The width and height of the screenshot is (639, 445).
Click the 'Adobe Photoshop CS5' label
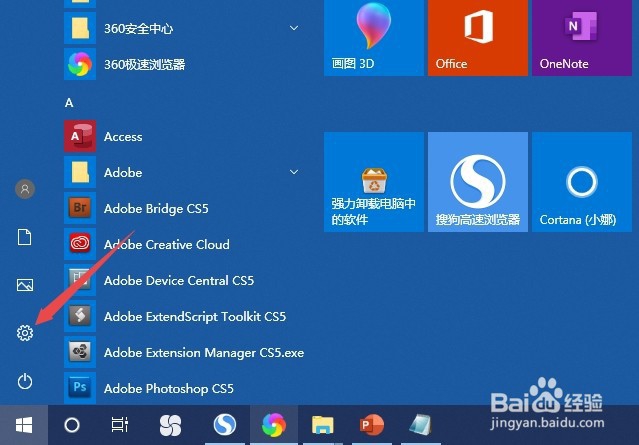169,389
